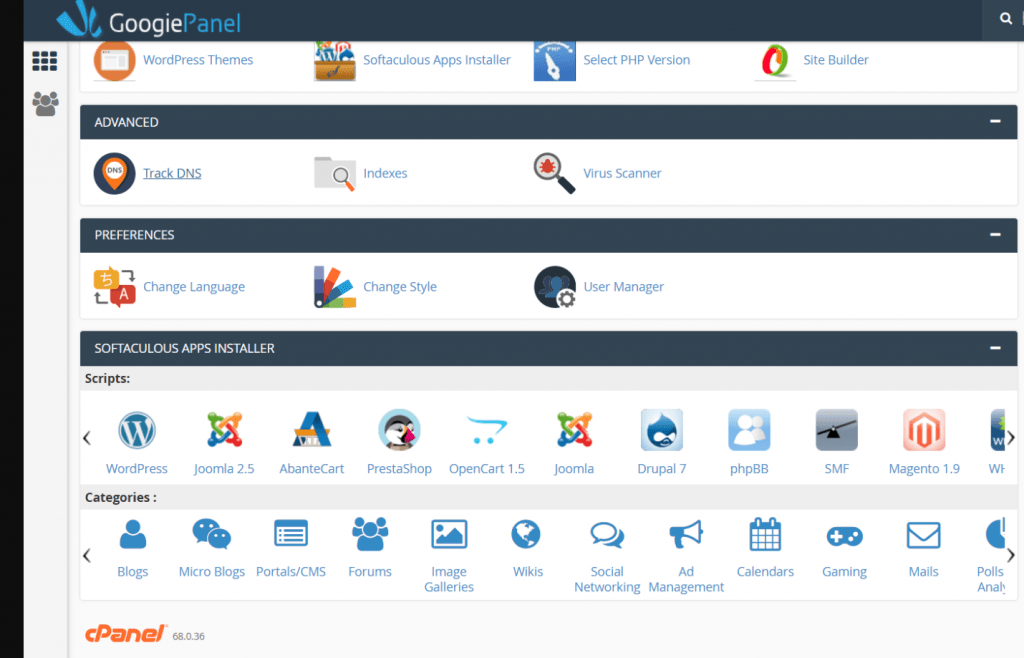Collapse the PREFERENCES section
This screenshot has height=658, width=1024.
(x=994, y=235)
